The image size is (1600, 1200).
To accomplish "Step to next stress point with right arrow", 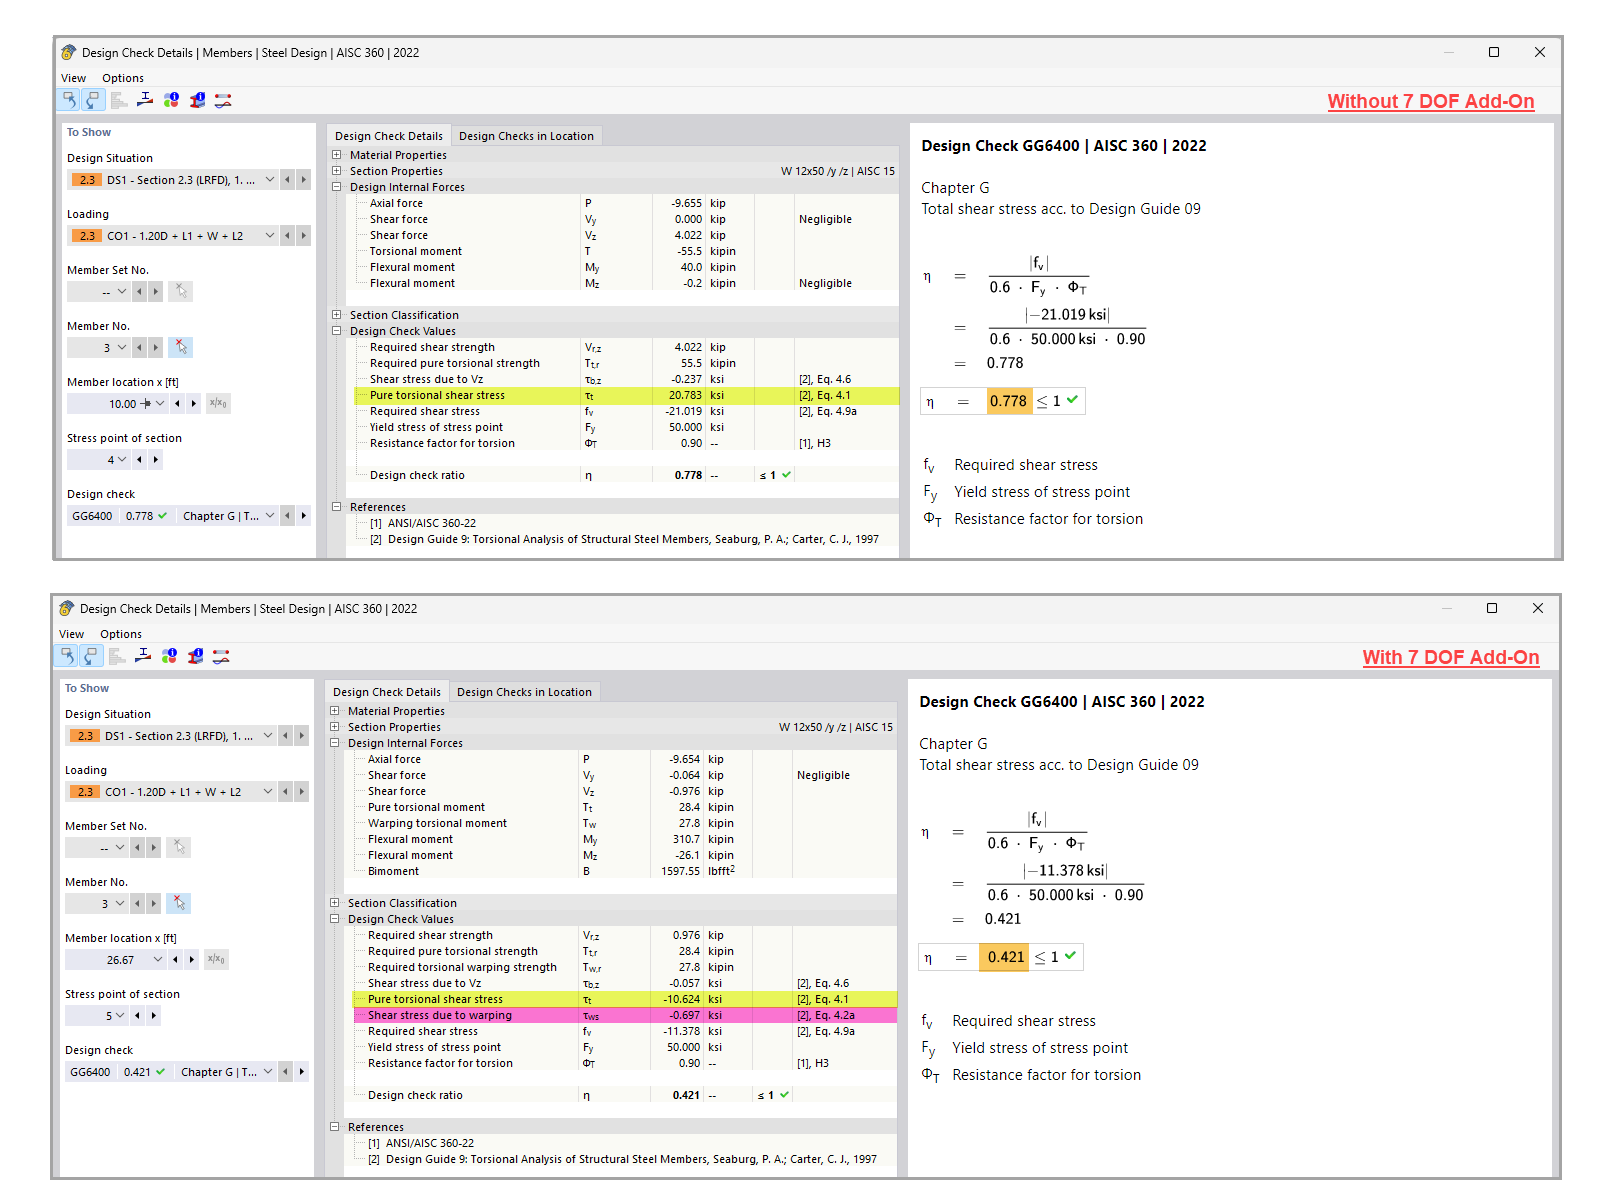I will pyautogui.click(x=155, y=460).
